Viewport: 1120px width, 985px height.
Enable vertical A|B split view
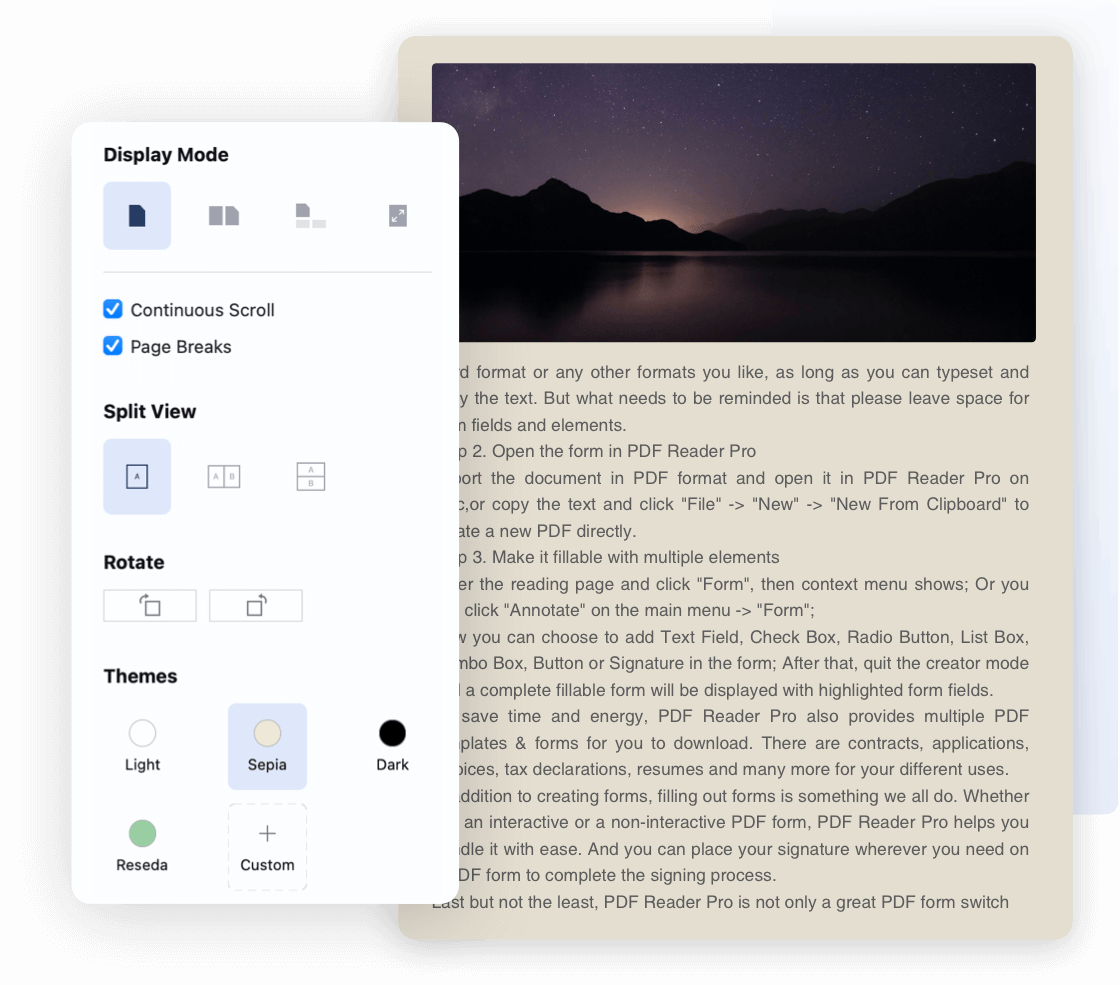coord(223,477)
